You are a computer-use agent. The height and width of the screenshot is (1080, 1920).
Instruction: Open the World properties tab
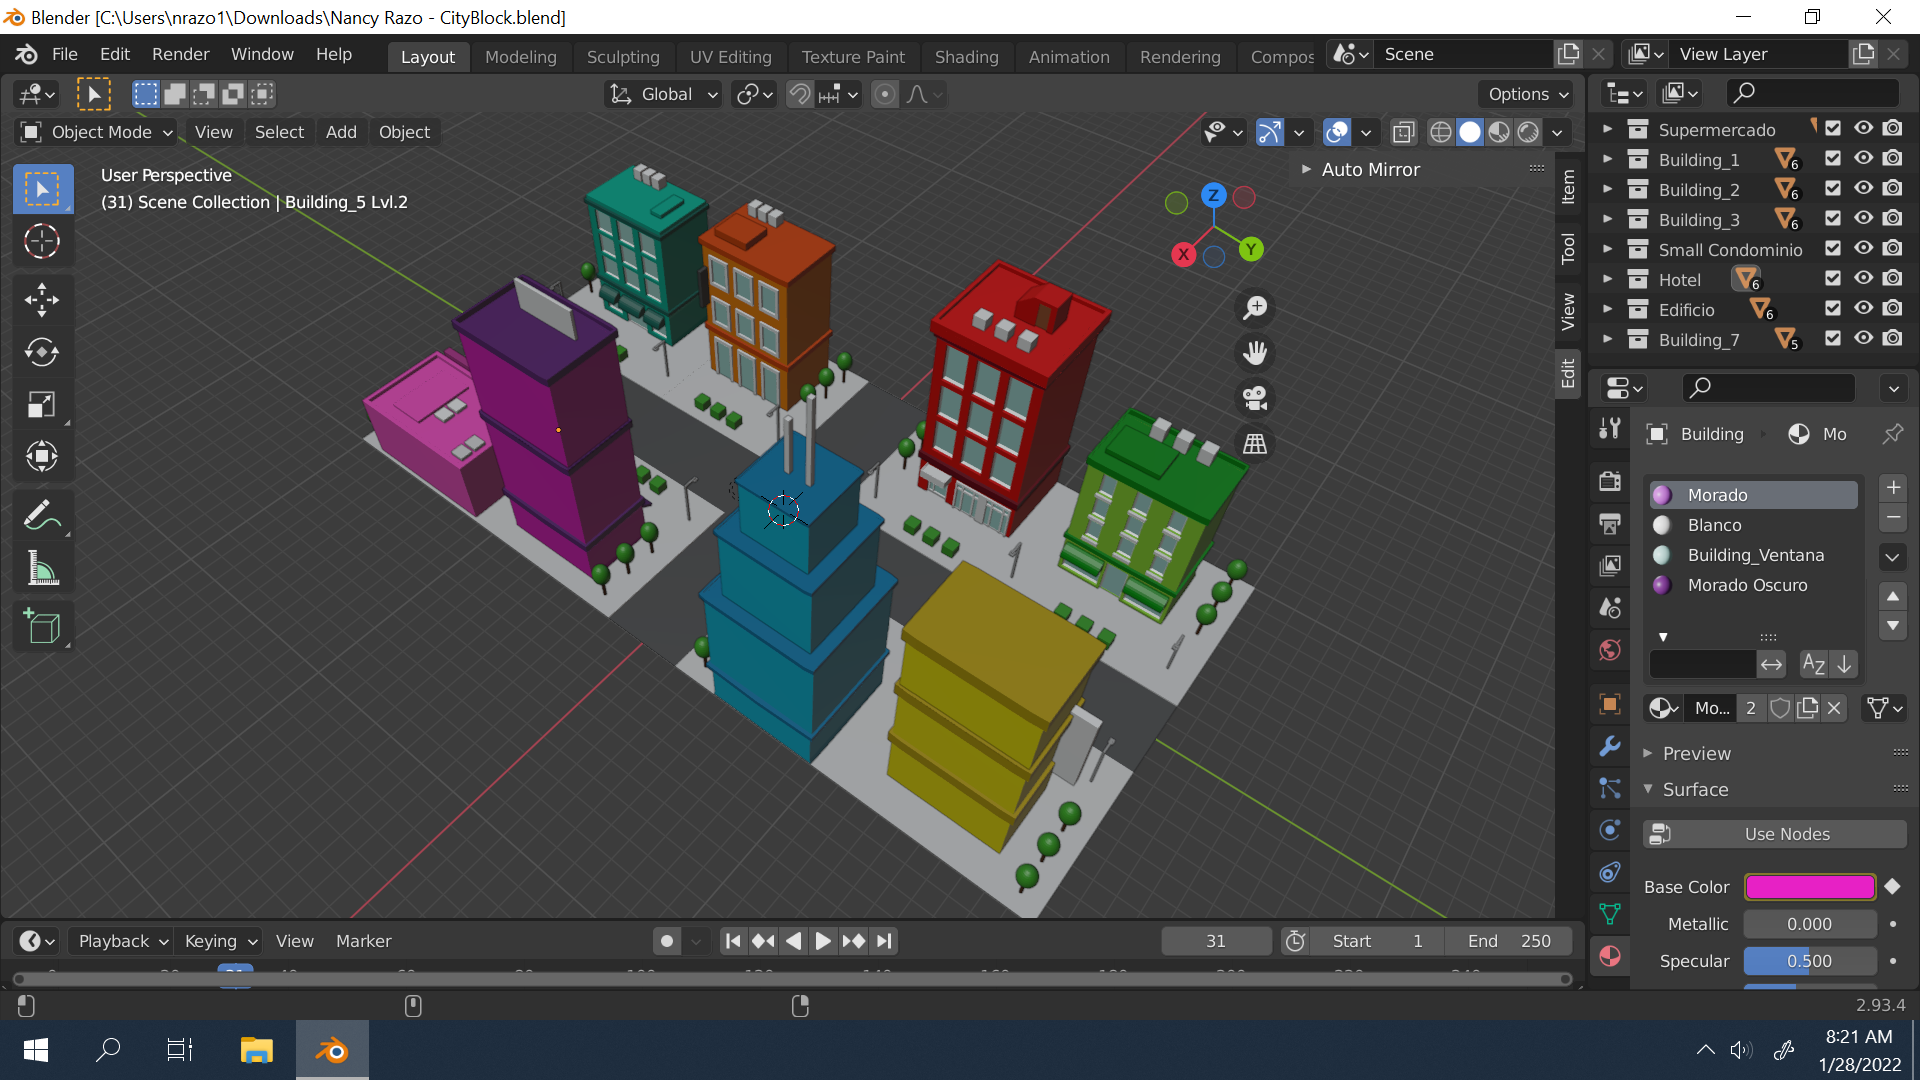coord(1610,650)
